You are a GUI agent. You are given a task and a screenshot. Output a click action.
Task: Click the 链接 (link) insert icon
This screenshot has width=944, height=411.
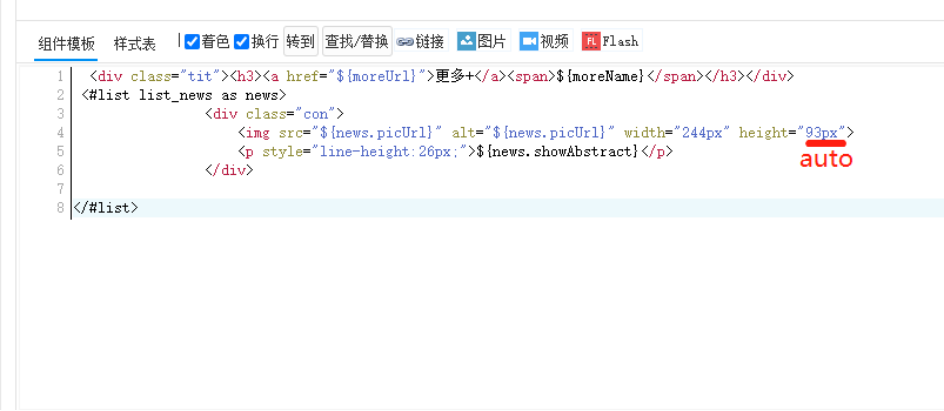click(405, 42)
